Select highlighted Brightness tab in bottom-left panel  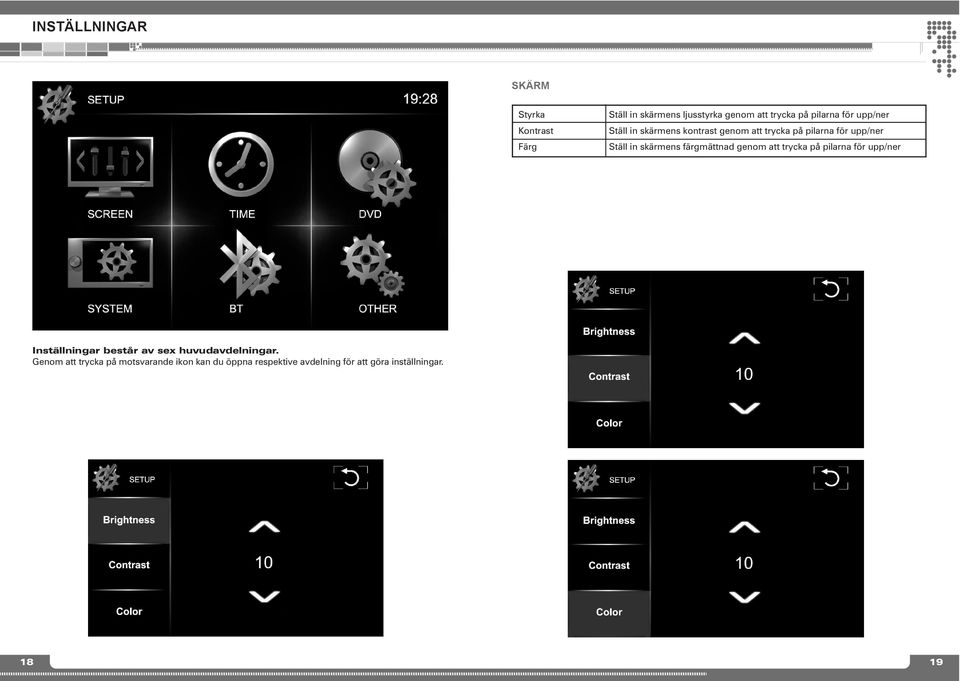pos(129,520)
